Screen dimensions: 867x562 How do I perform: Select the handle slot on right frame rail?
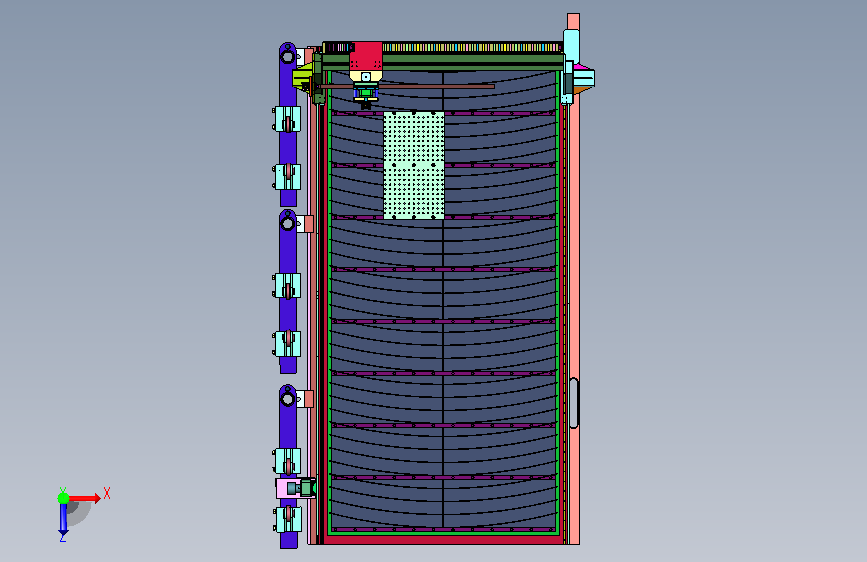574,403
